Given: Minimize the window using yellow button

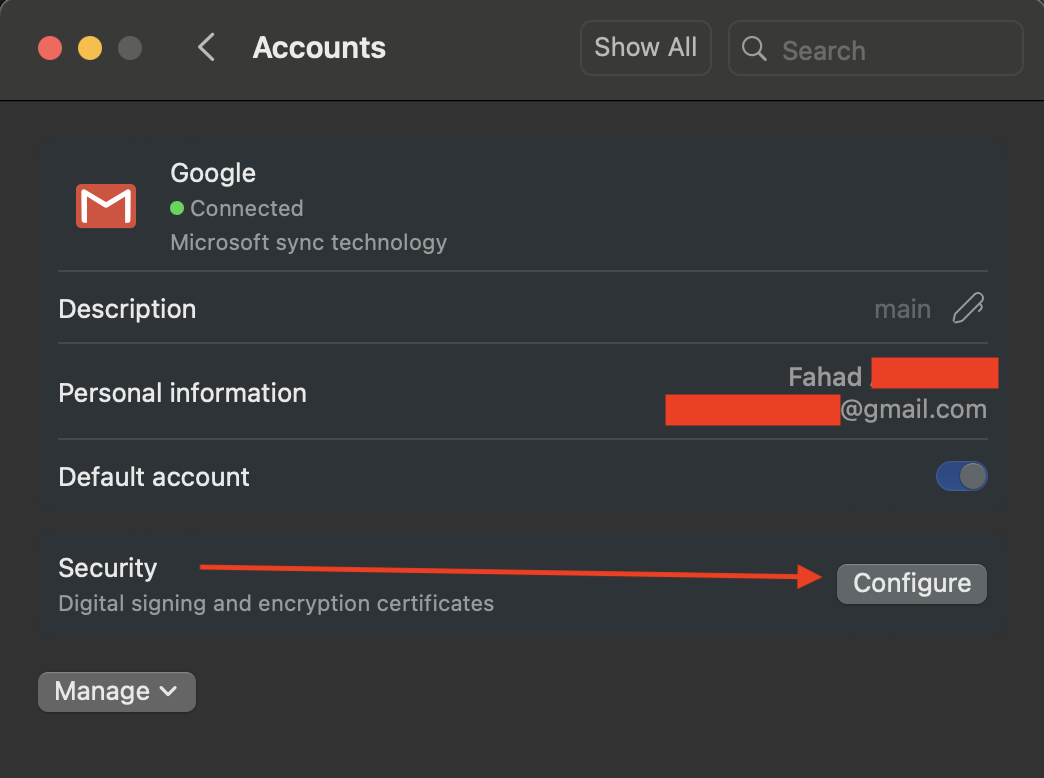Looking at the screenshot, I should coord(90,48).
